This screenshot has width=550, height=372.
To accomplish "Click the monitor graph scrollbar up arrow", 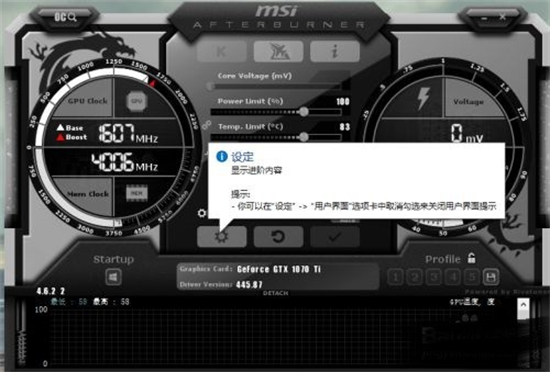I will click(x=523, y=305).
